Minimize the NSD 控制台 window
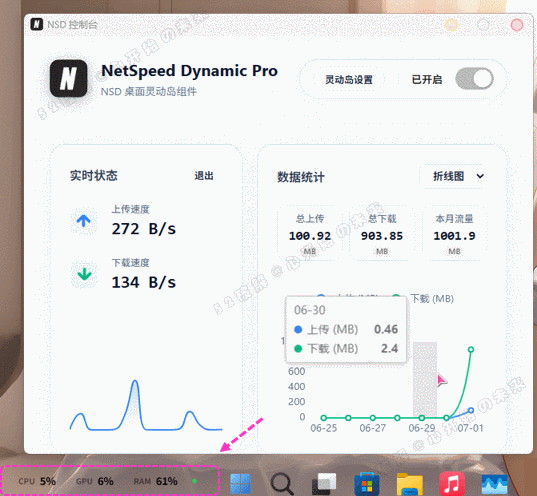 pos(451,25)
